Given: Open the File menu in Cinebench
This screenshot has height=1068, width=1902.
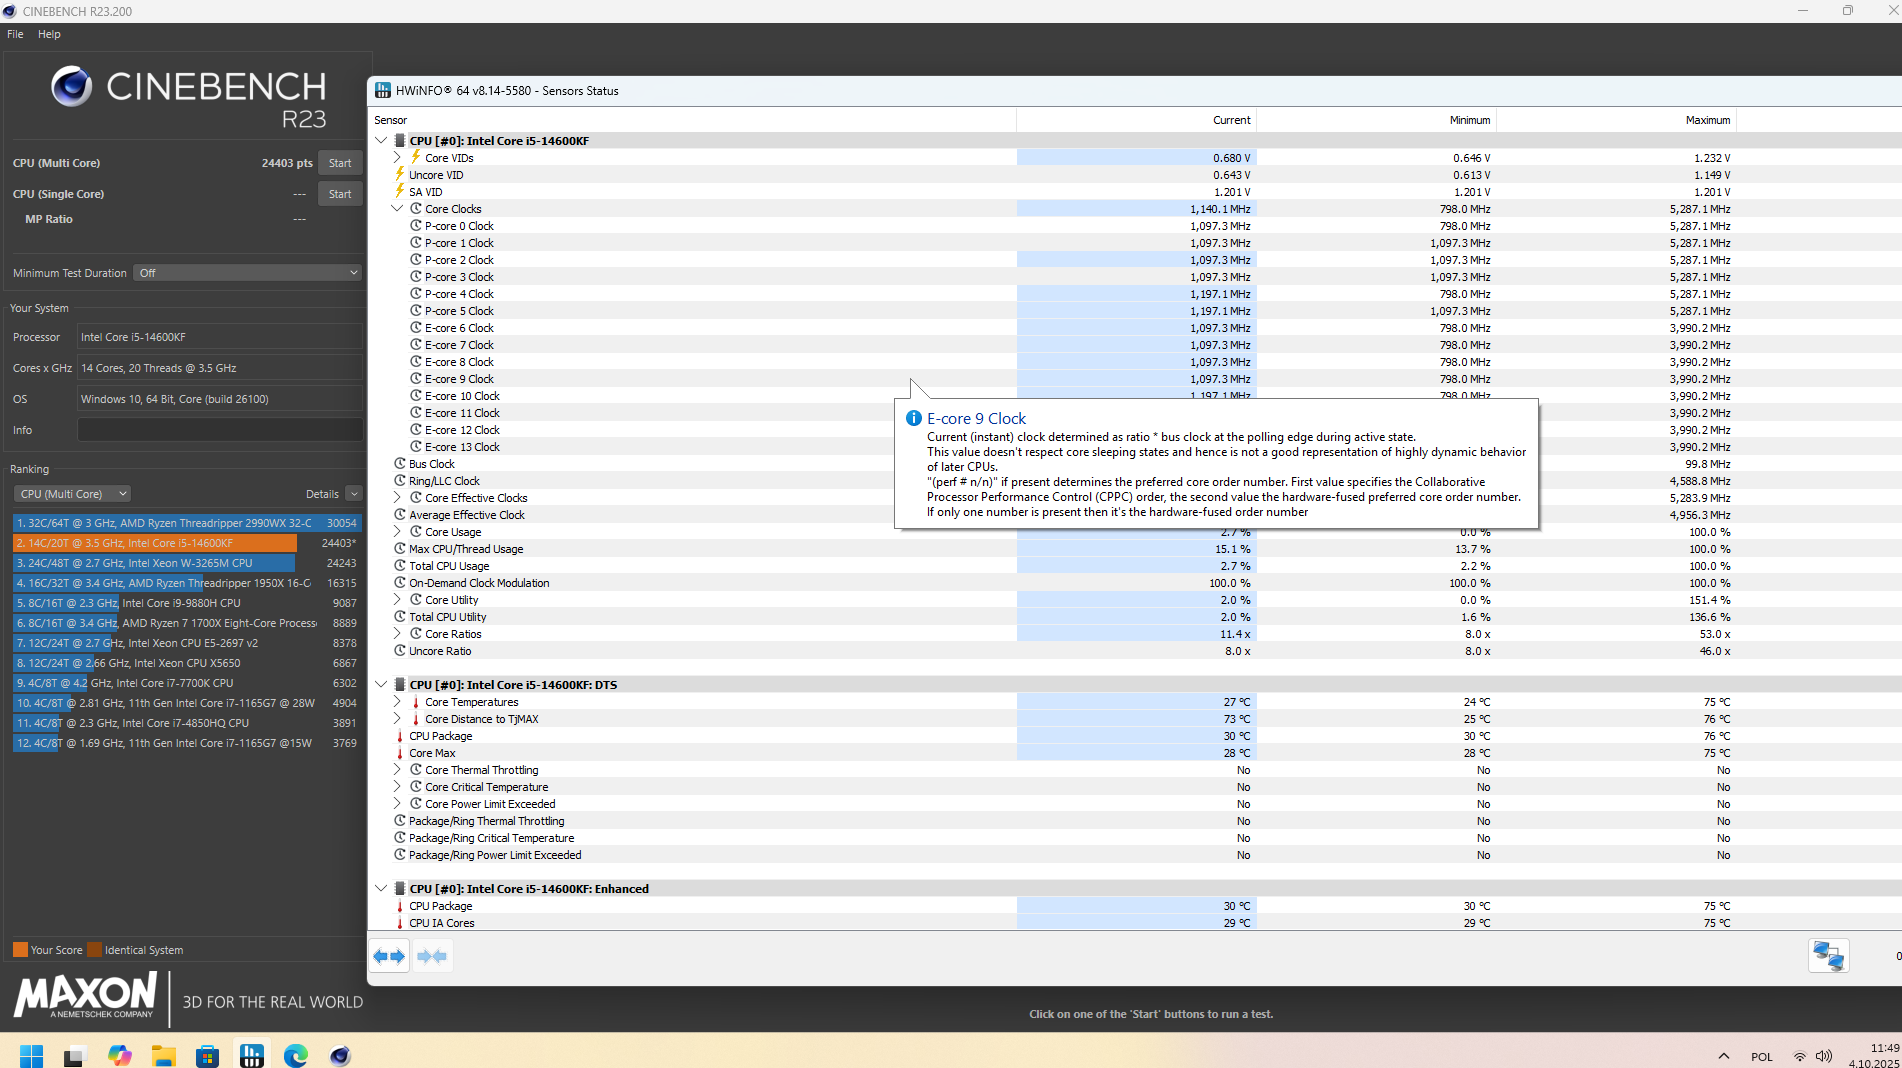Looking at the screenshot, I should (15, 34).
